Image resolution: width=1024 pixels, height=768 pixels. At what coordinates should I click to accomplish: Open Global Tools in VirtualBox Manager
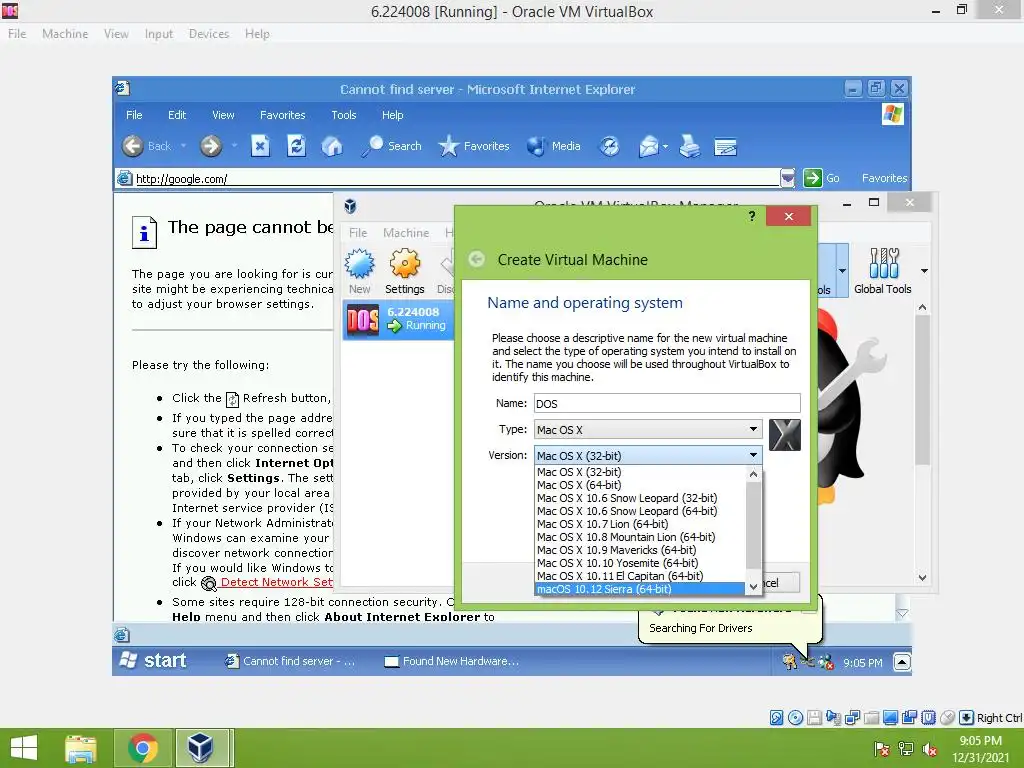[884, 272]
